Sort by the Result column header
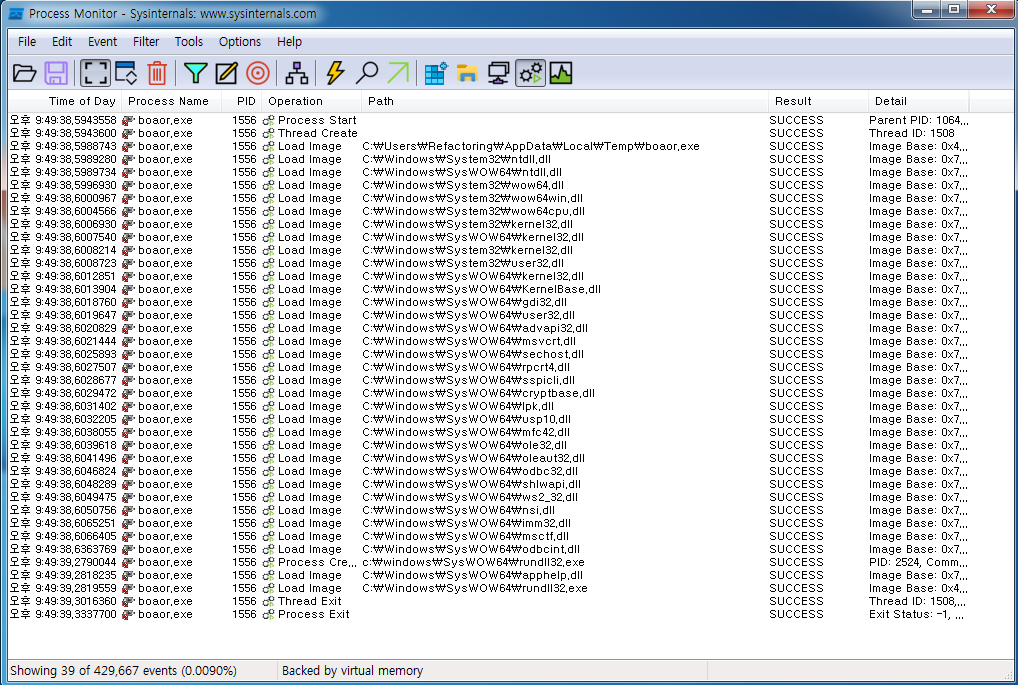 [818, 101]
